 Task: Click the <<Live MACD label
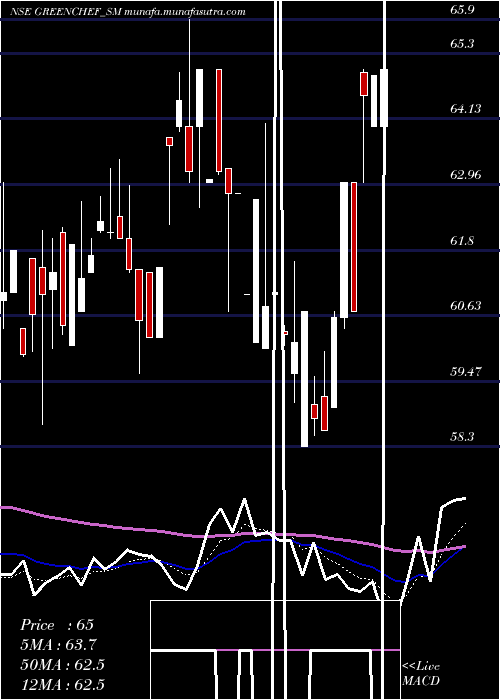pos(421,674)
